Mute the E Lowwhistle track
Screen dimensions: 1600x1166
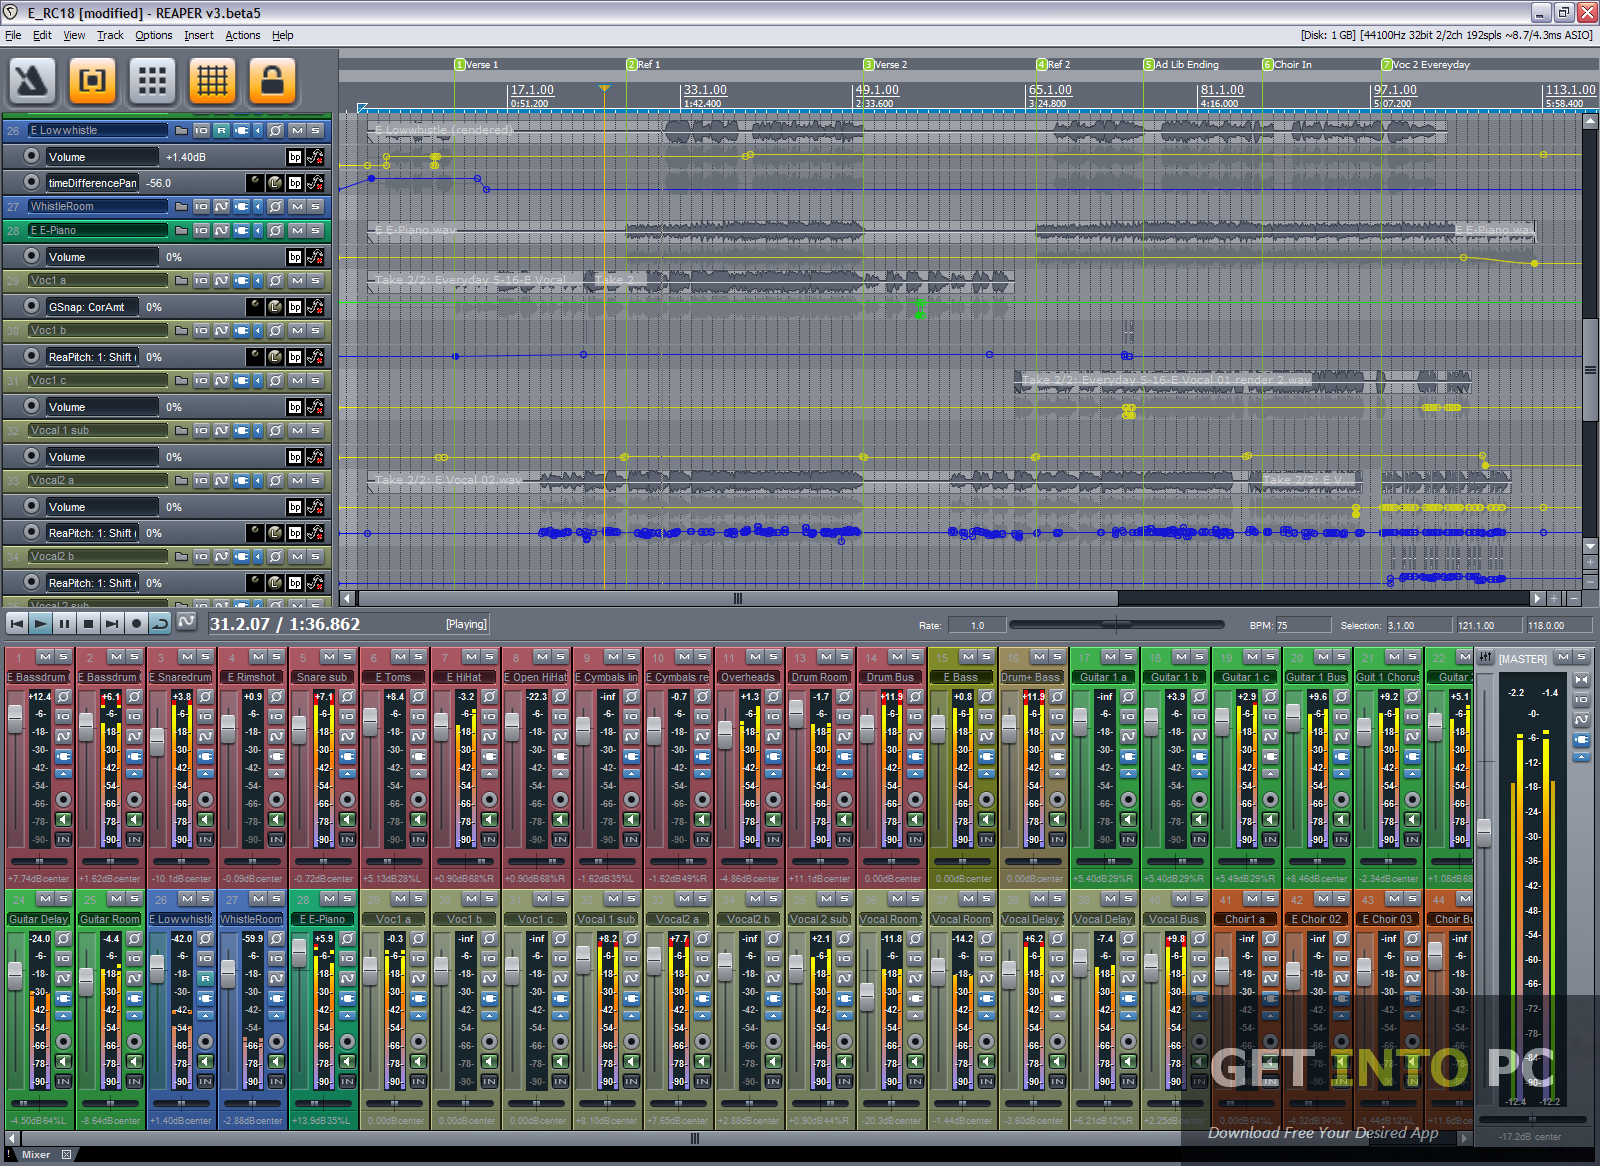(297, 131)
